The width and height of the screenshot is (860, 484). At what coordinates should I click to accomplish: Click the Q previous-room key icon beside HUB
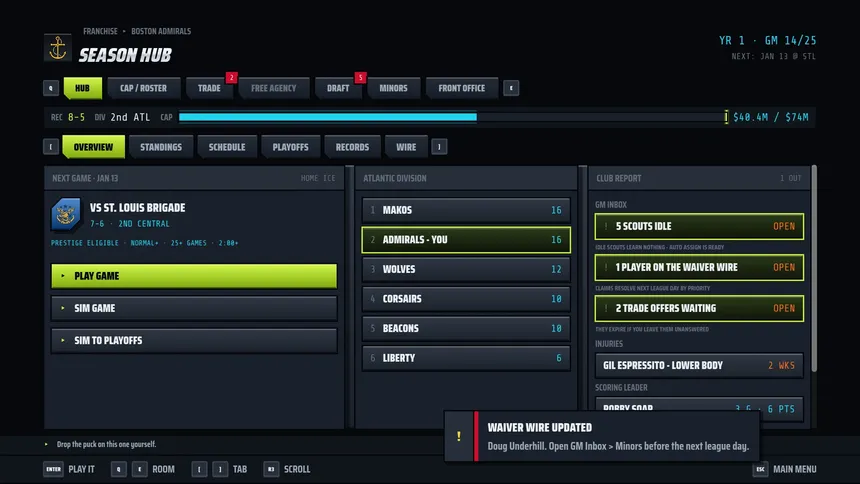51,88
